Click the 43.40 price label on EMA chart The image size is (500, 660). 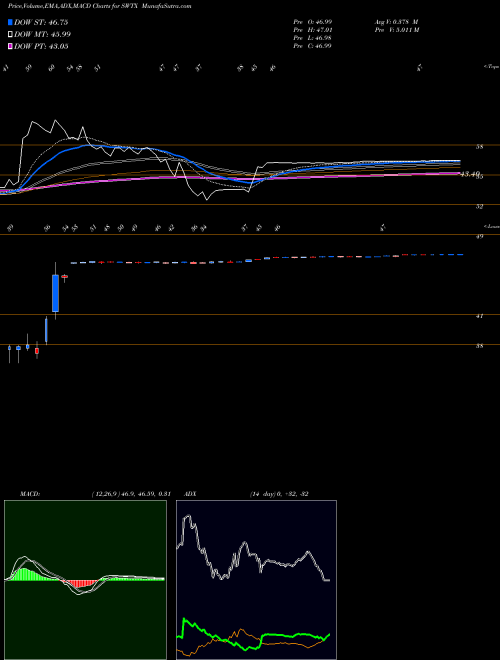click(x=470, y=174)
